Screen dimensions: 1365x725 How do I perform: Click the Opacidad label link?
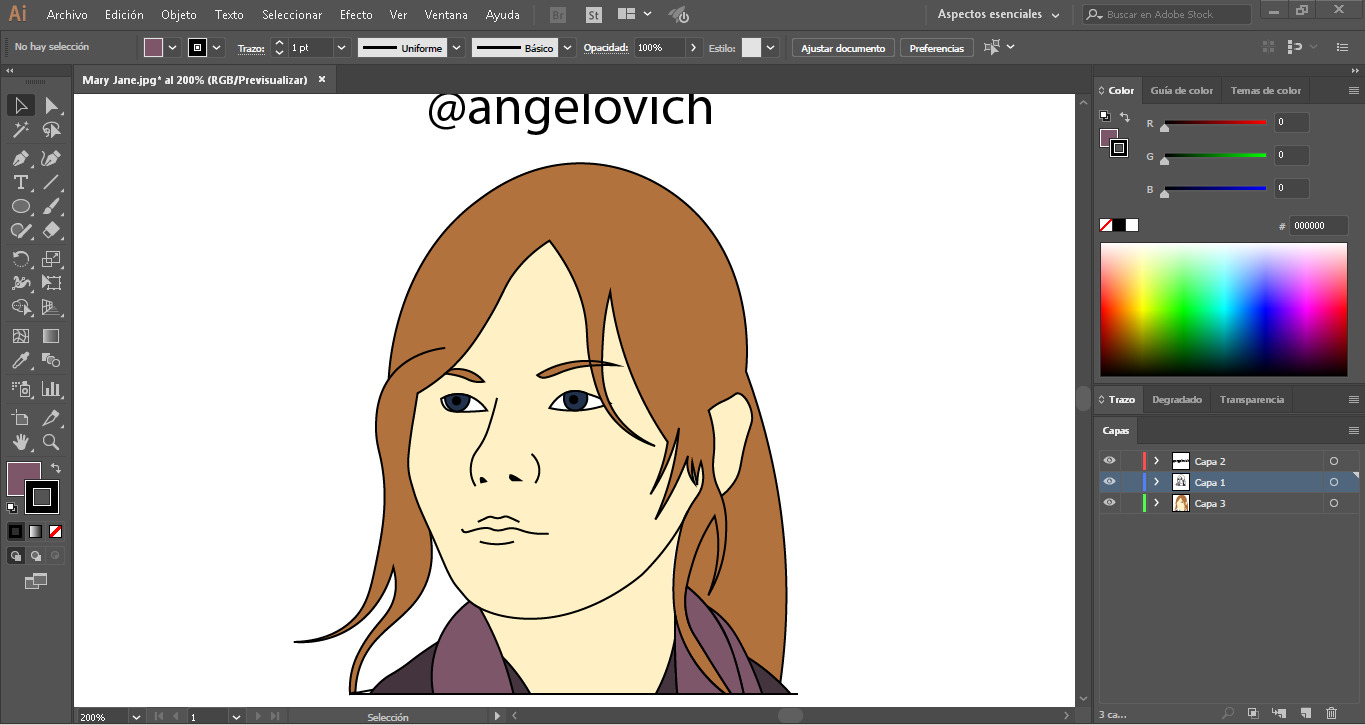(606, 48)
